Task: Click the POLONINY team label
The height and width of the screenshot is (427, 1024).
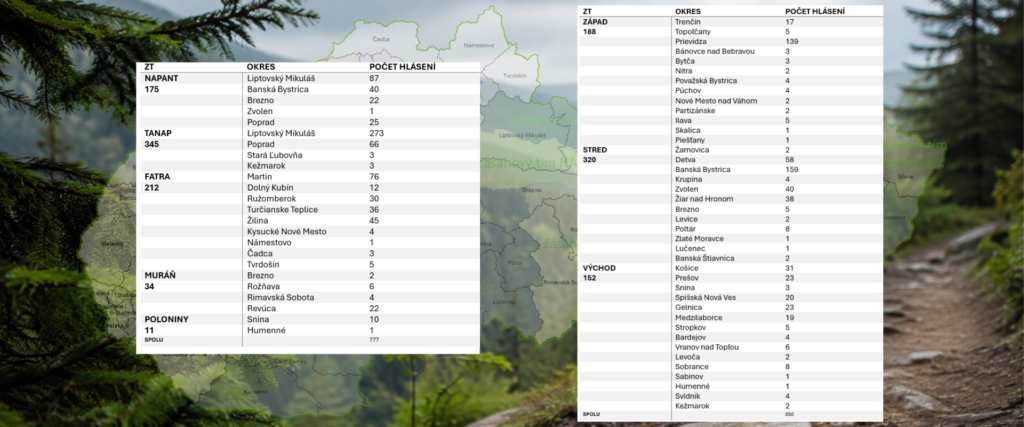Action: point(166,319)
